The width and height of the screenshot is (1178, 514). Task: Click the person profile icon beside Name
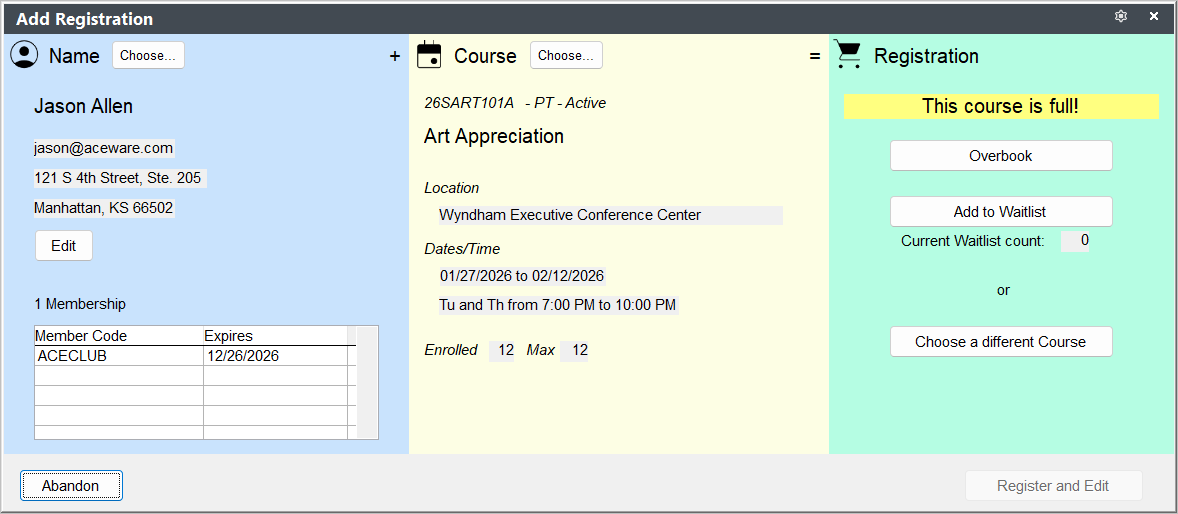[25, 55]
